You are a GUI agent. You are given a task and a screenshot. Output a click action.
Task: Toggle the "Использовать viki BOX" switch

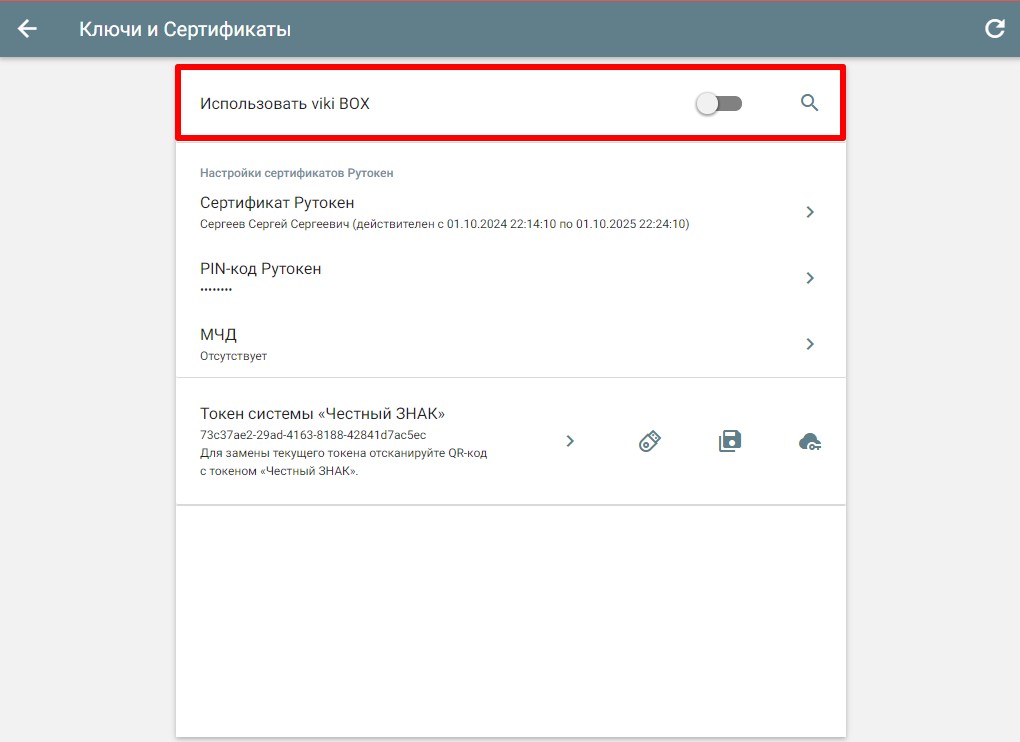tap(719, 103)
